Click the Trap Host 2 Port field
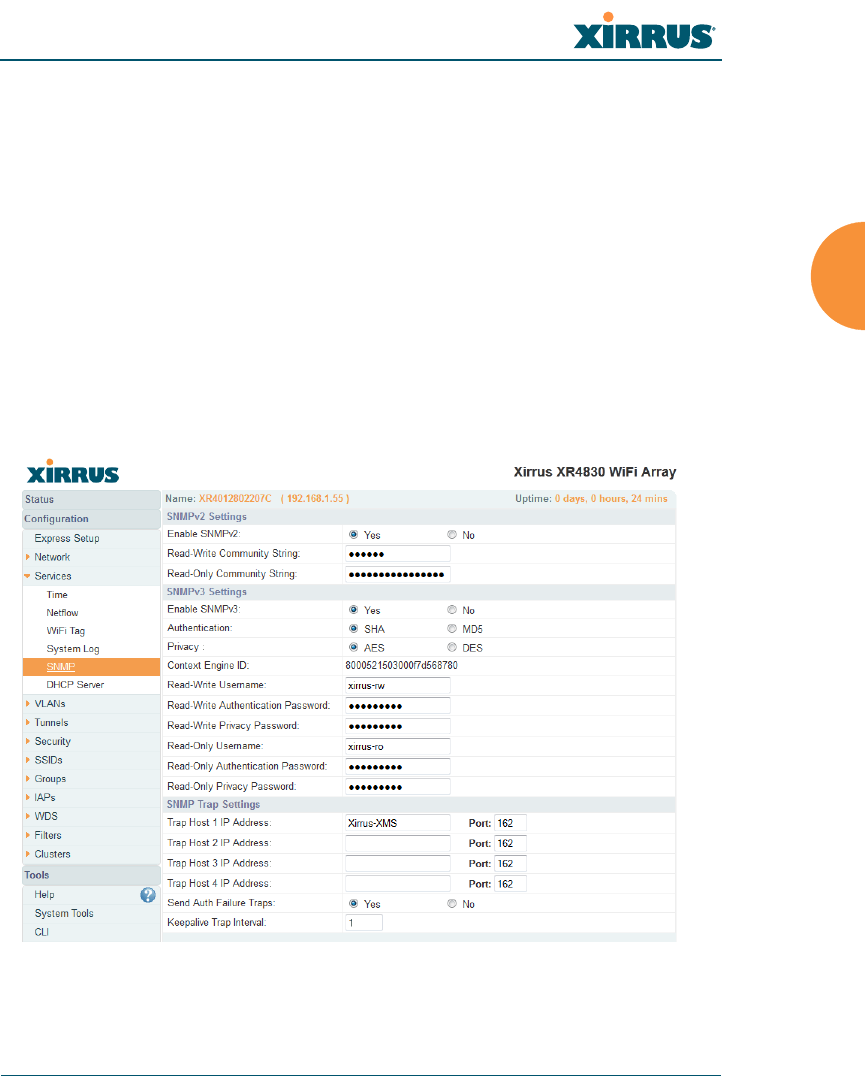This screenshot has width=865, height=1076. (x=510, y=843)
